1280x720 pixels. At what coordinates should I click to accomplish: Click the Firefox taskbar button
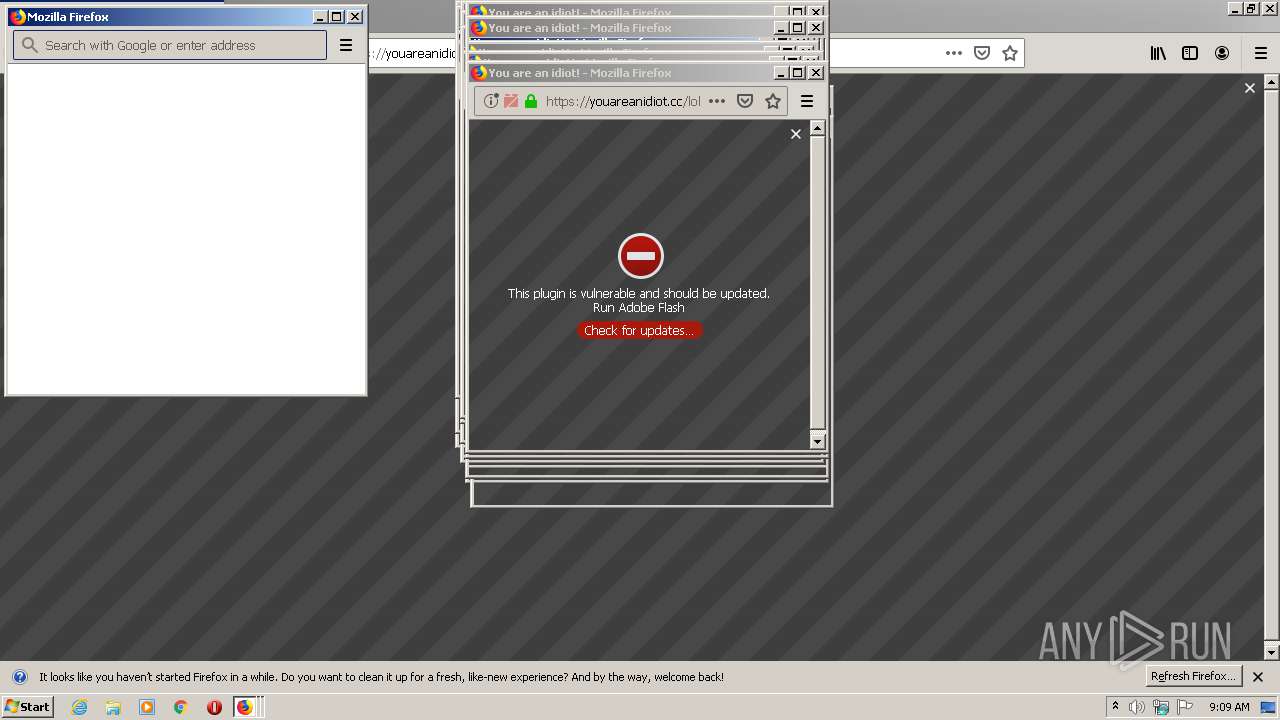(246, 707)
